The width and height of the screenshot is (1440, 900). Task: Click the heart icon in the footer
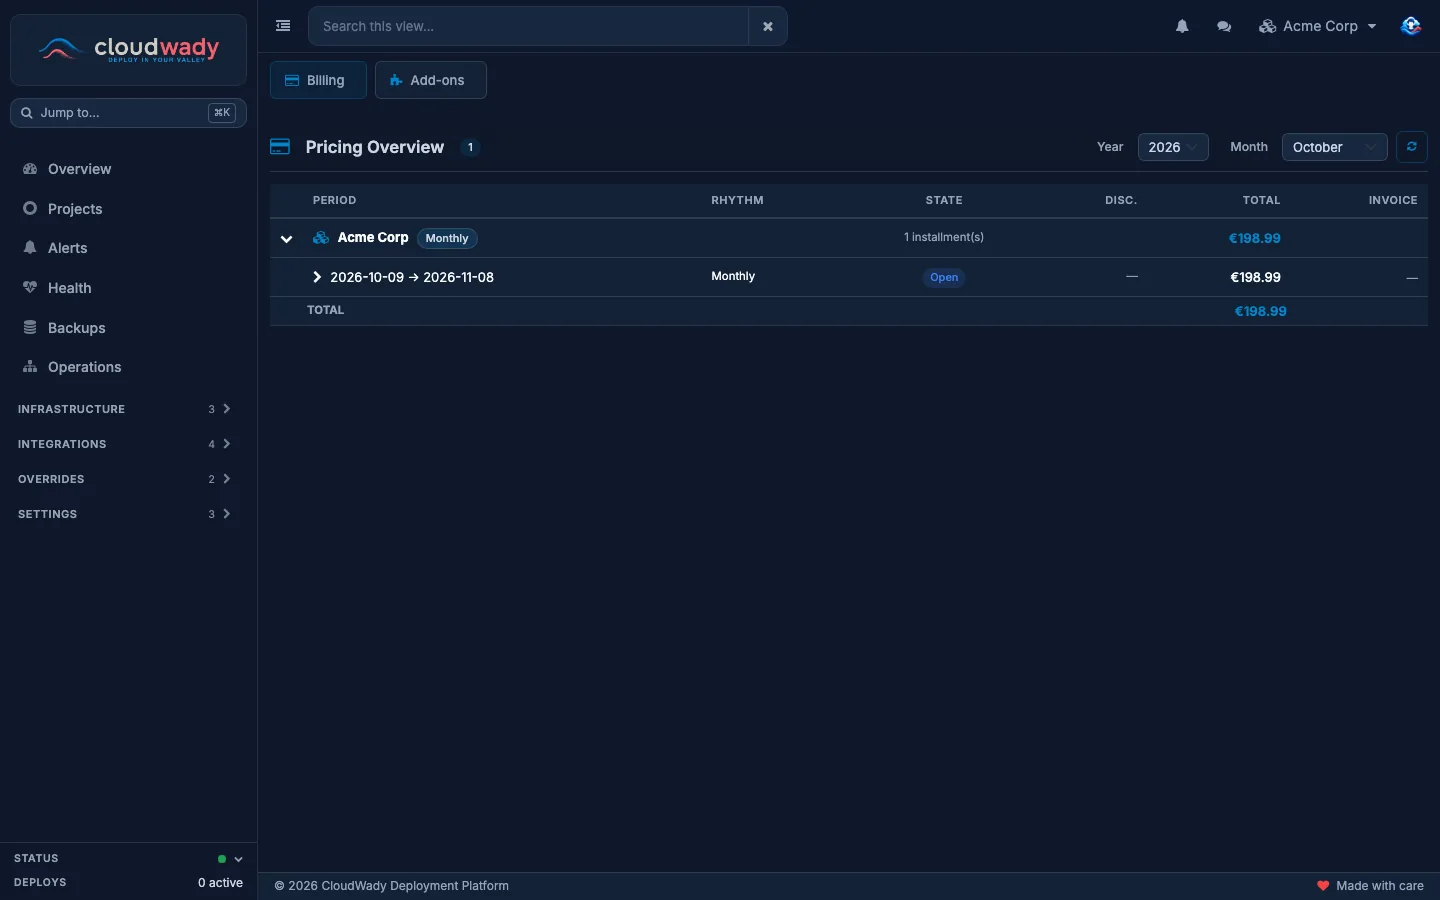[x=1323, y=886]
